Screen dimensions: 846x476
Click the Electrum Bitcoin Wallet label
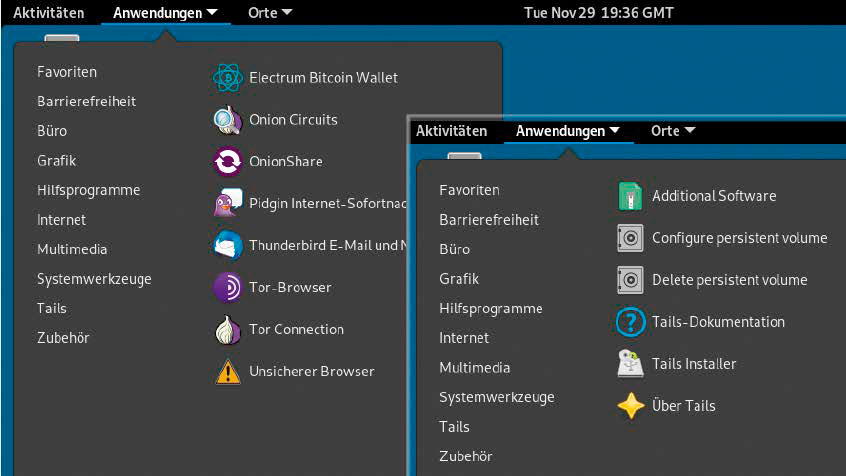point(323,78)
